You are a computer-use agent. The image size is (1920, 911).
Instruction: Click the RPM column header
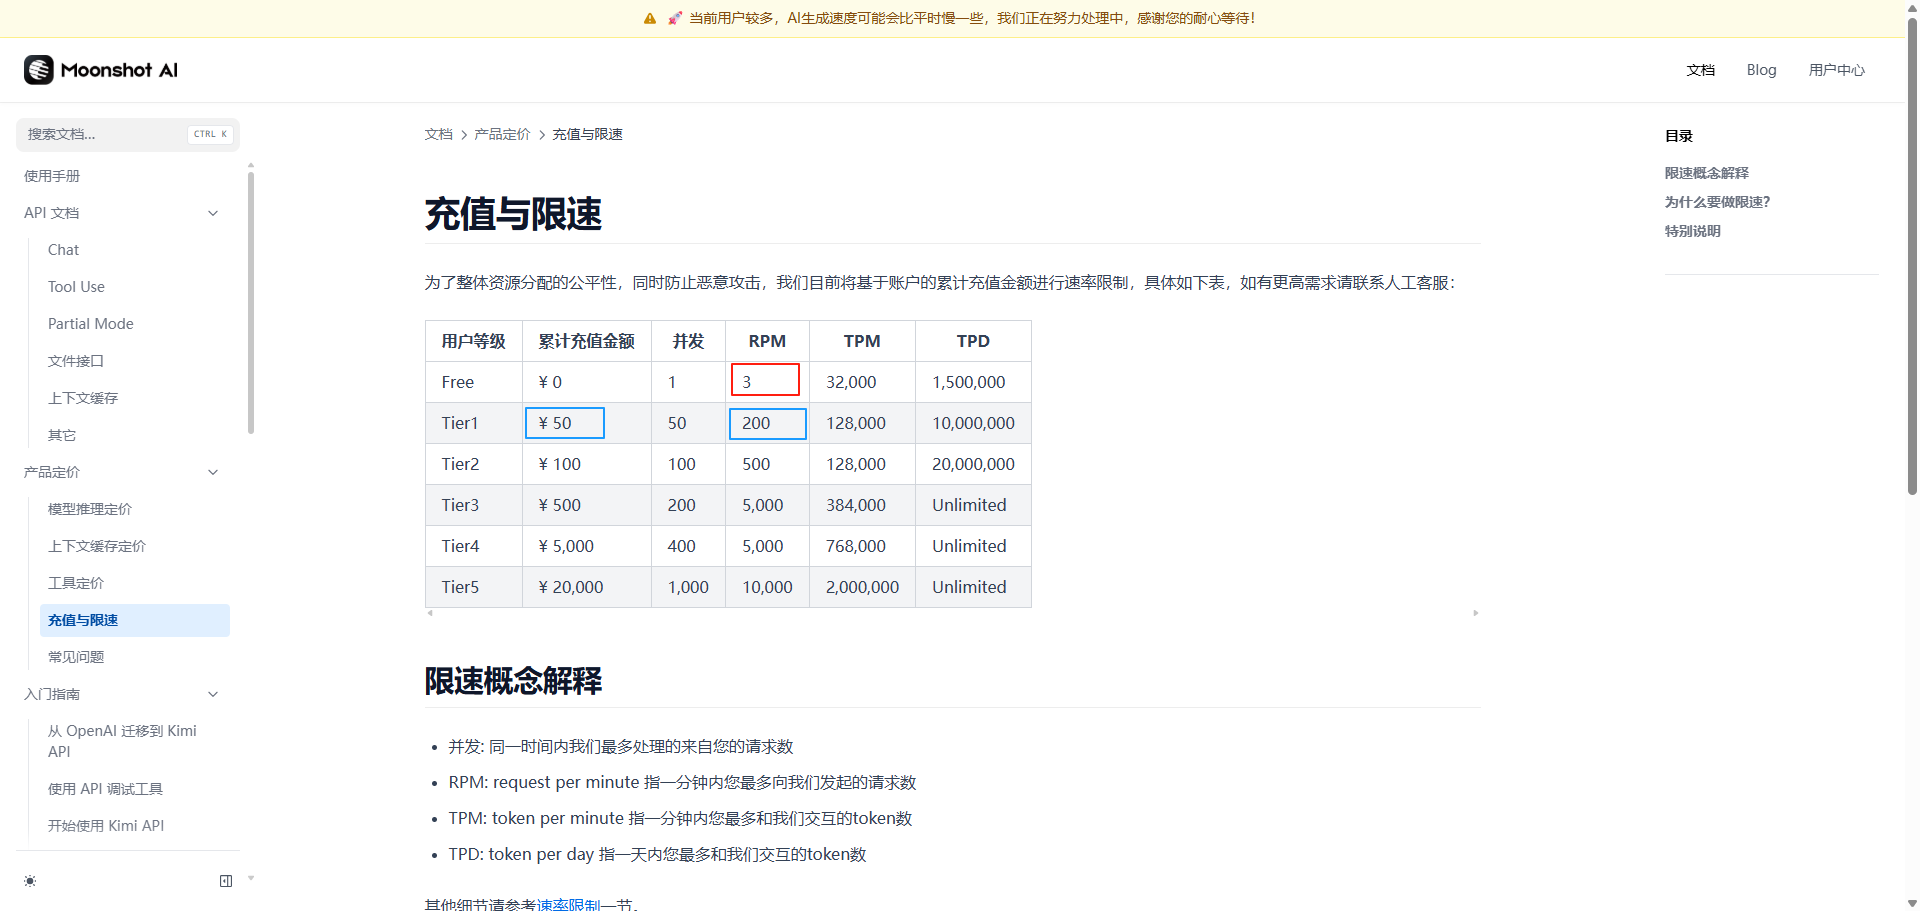click(x=767, y=341)
